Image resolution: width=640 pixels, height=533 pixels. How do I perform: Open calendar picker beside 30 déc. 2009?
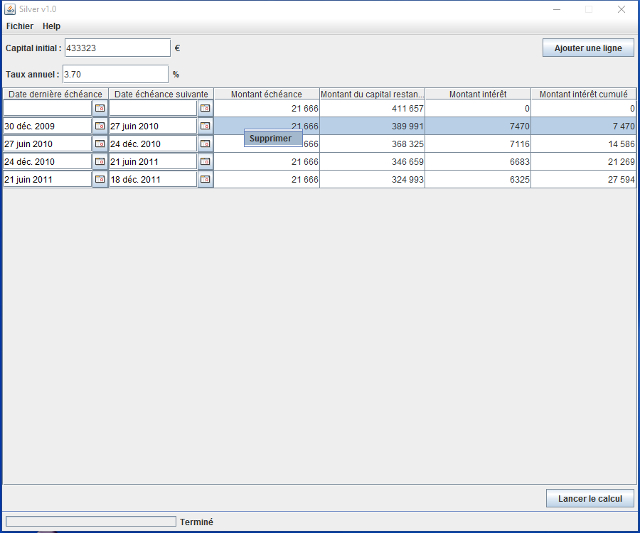[x=100, y=126]
